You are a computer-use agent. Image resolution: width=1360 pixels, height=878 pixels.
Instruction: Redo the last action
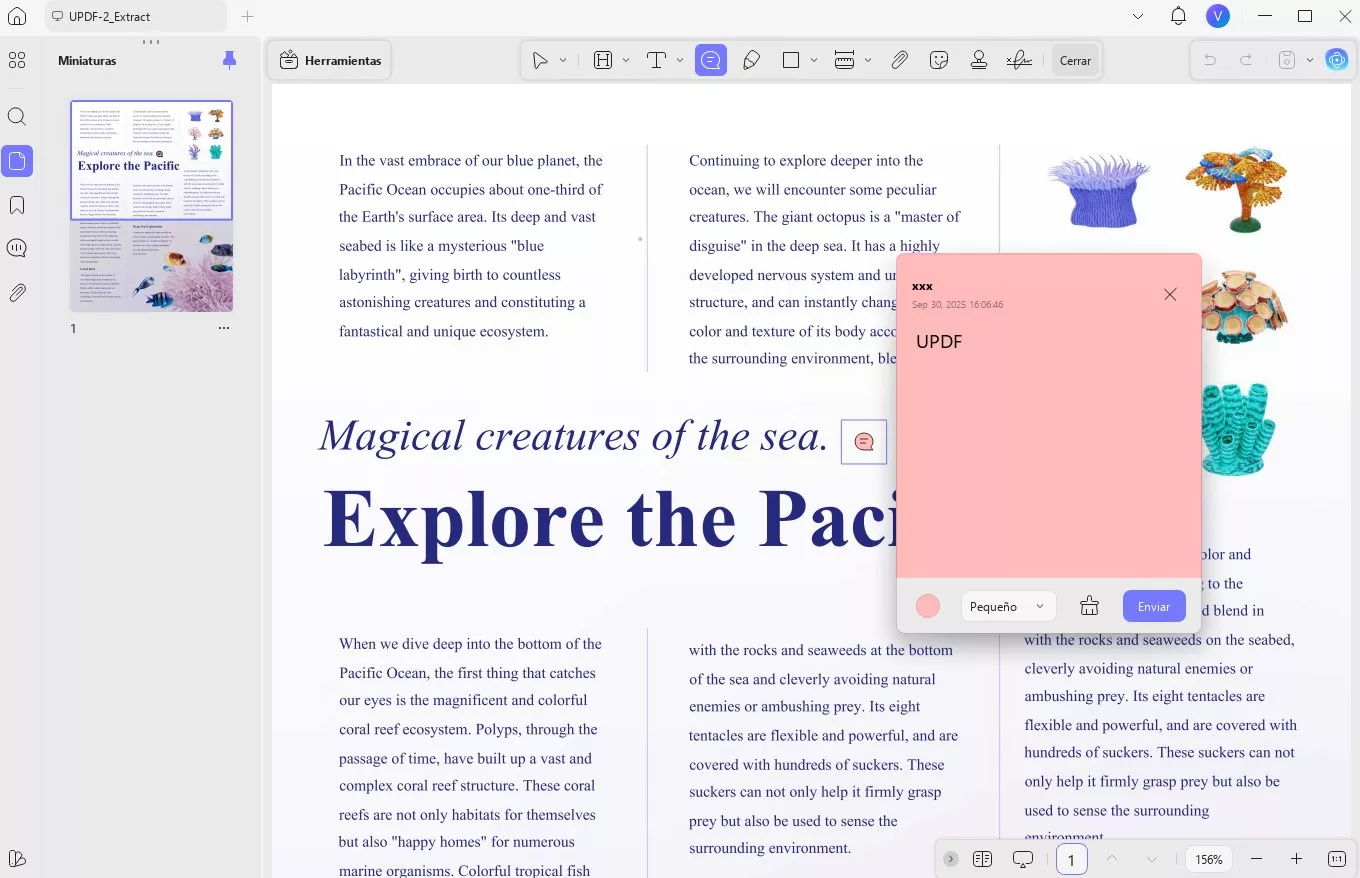click(1246, 61)
